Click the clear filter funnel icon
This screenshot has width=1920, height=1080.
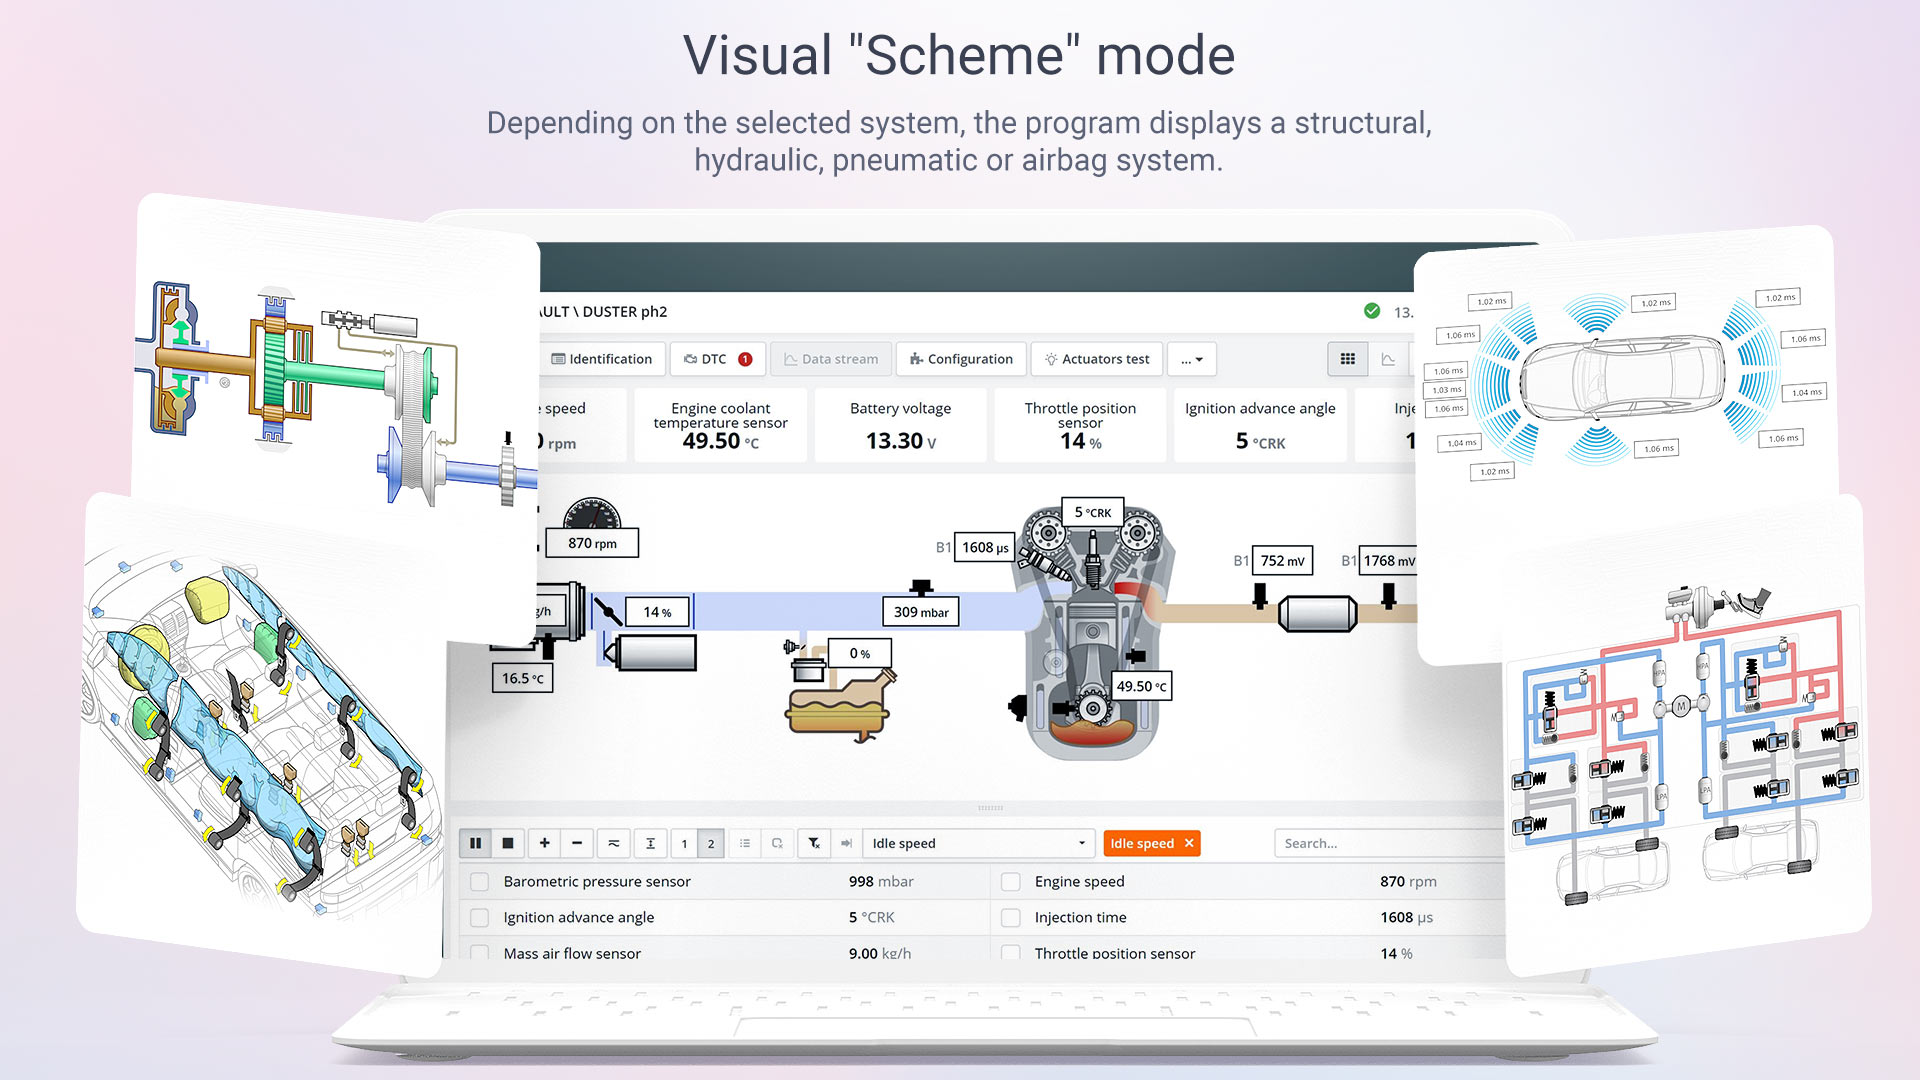tap(814, 843)
